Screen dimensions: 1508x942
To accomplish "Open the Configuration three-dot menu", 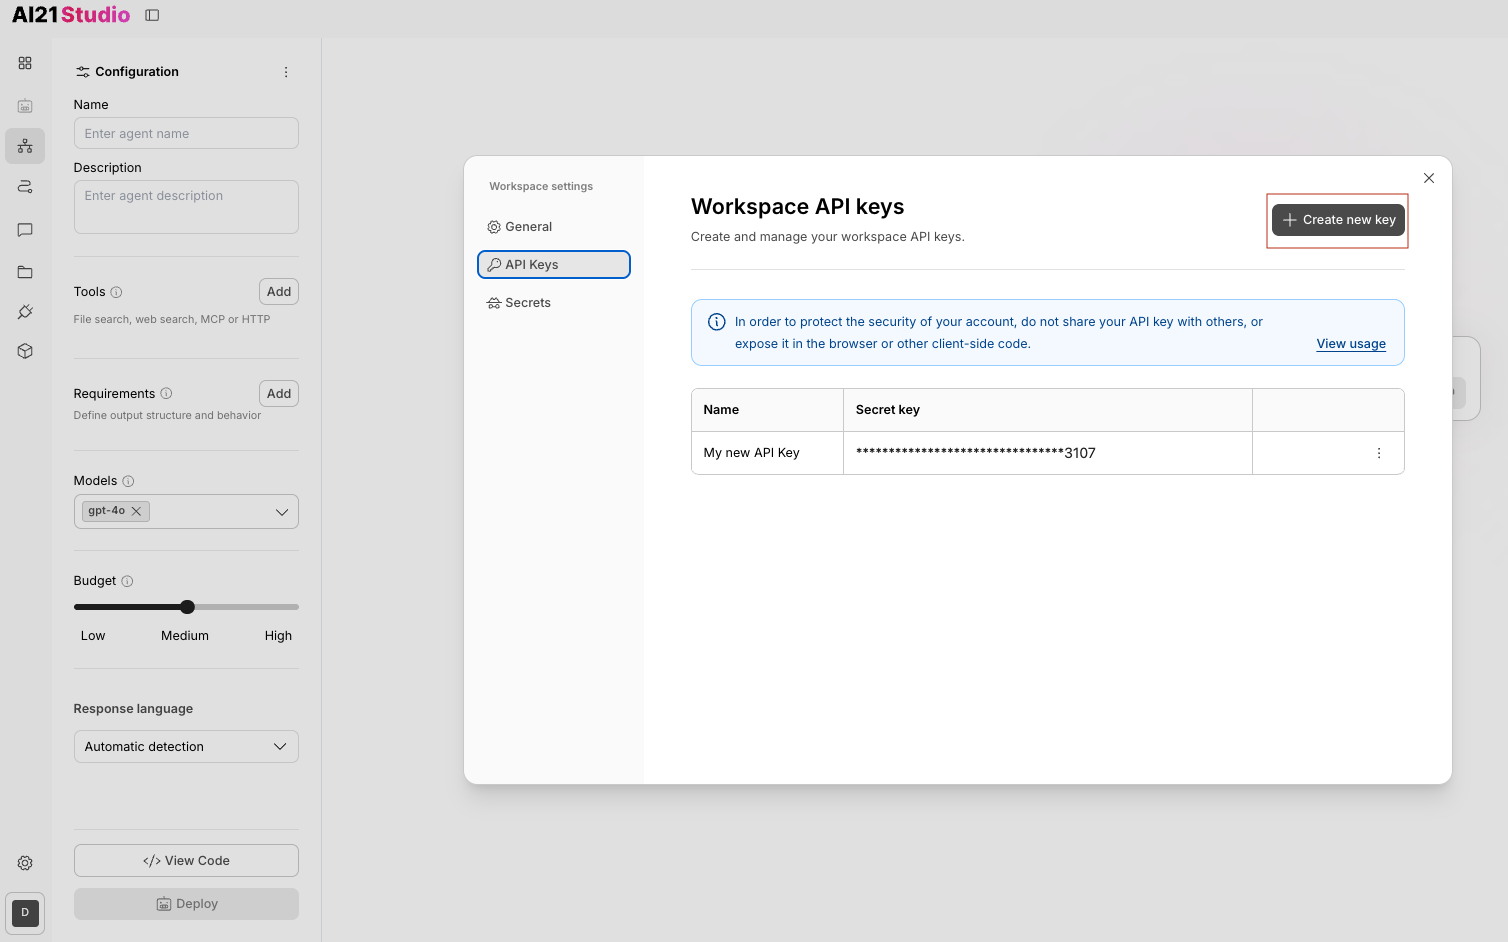I will coord(286,72).
